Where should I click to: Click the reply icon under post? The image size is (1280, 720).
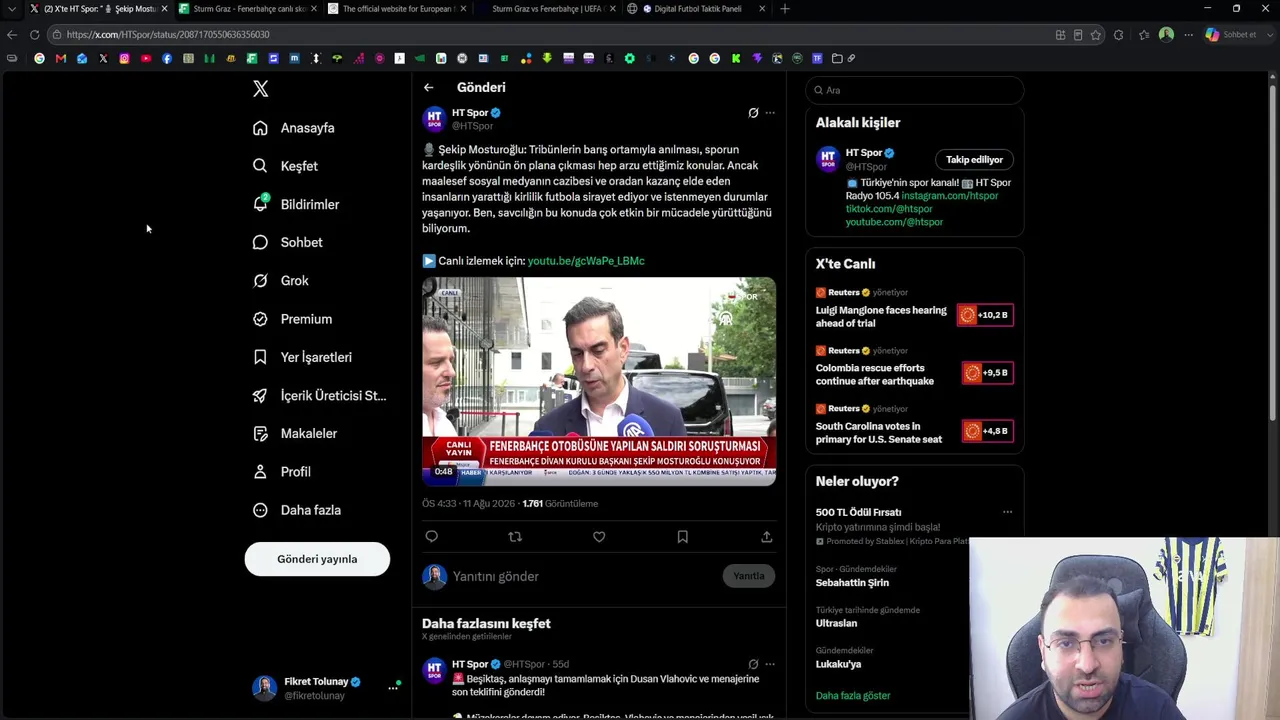432,537
